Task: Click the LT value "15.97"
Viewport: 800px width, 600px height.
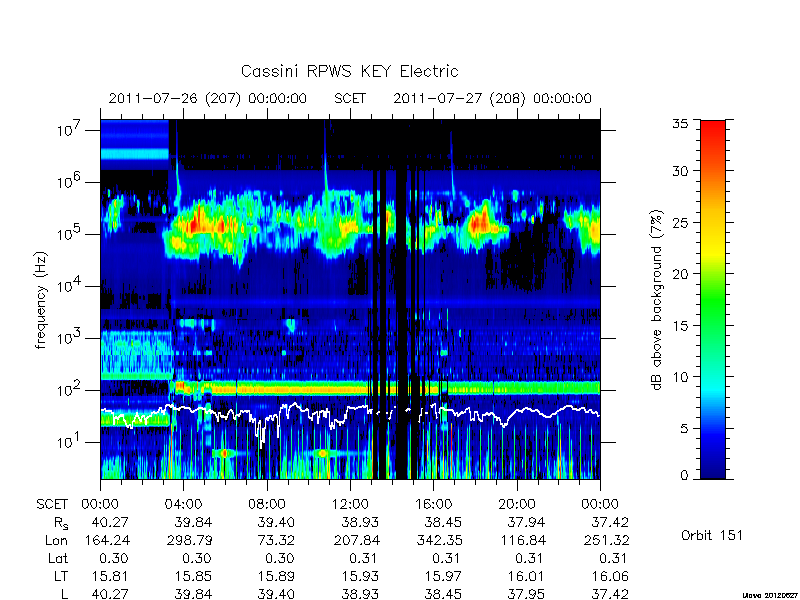Action: [x=443, y=577]
